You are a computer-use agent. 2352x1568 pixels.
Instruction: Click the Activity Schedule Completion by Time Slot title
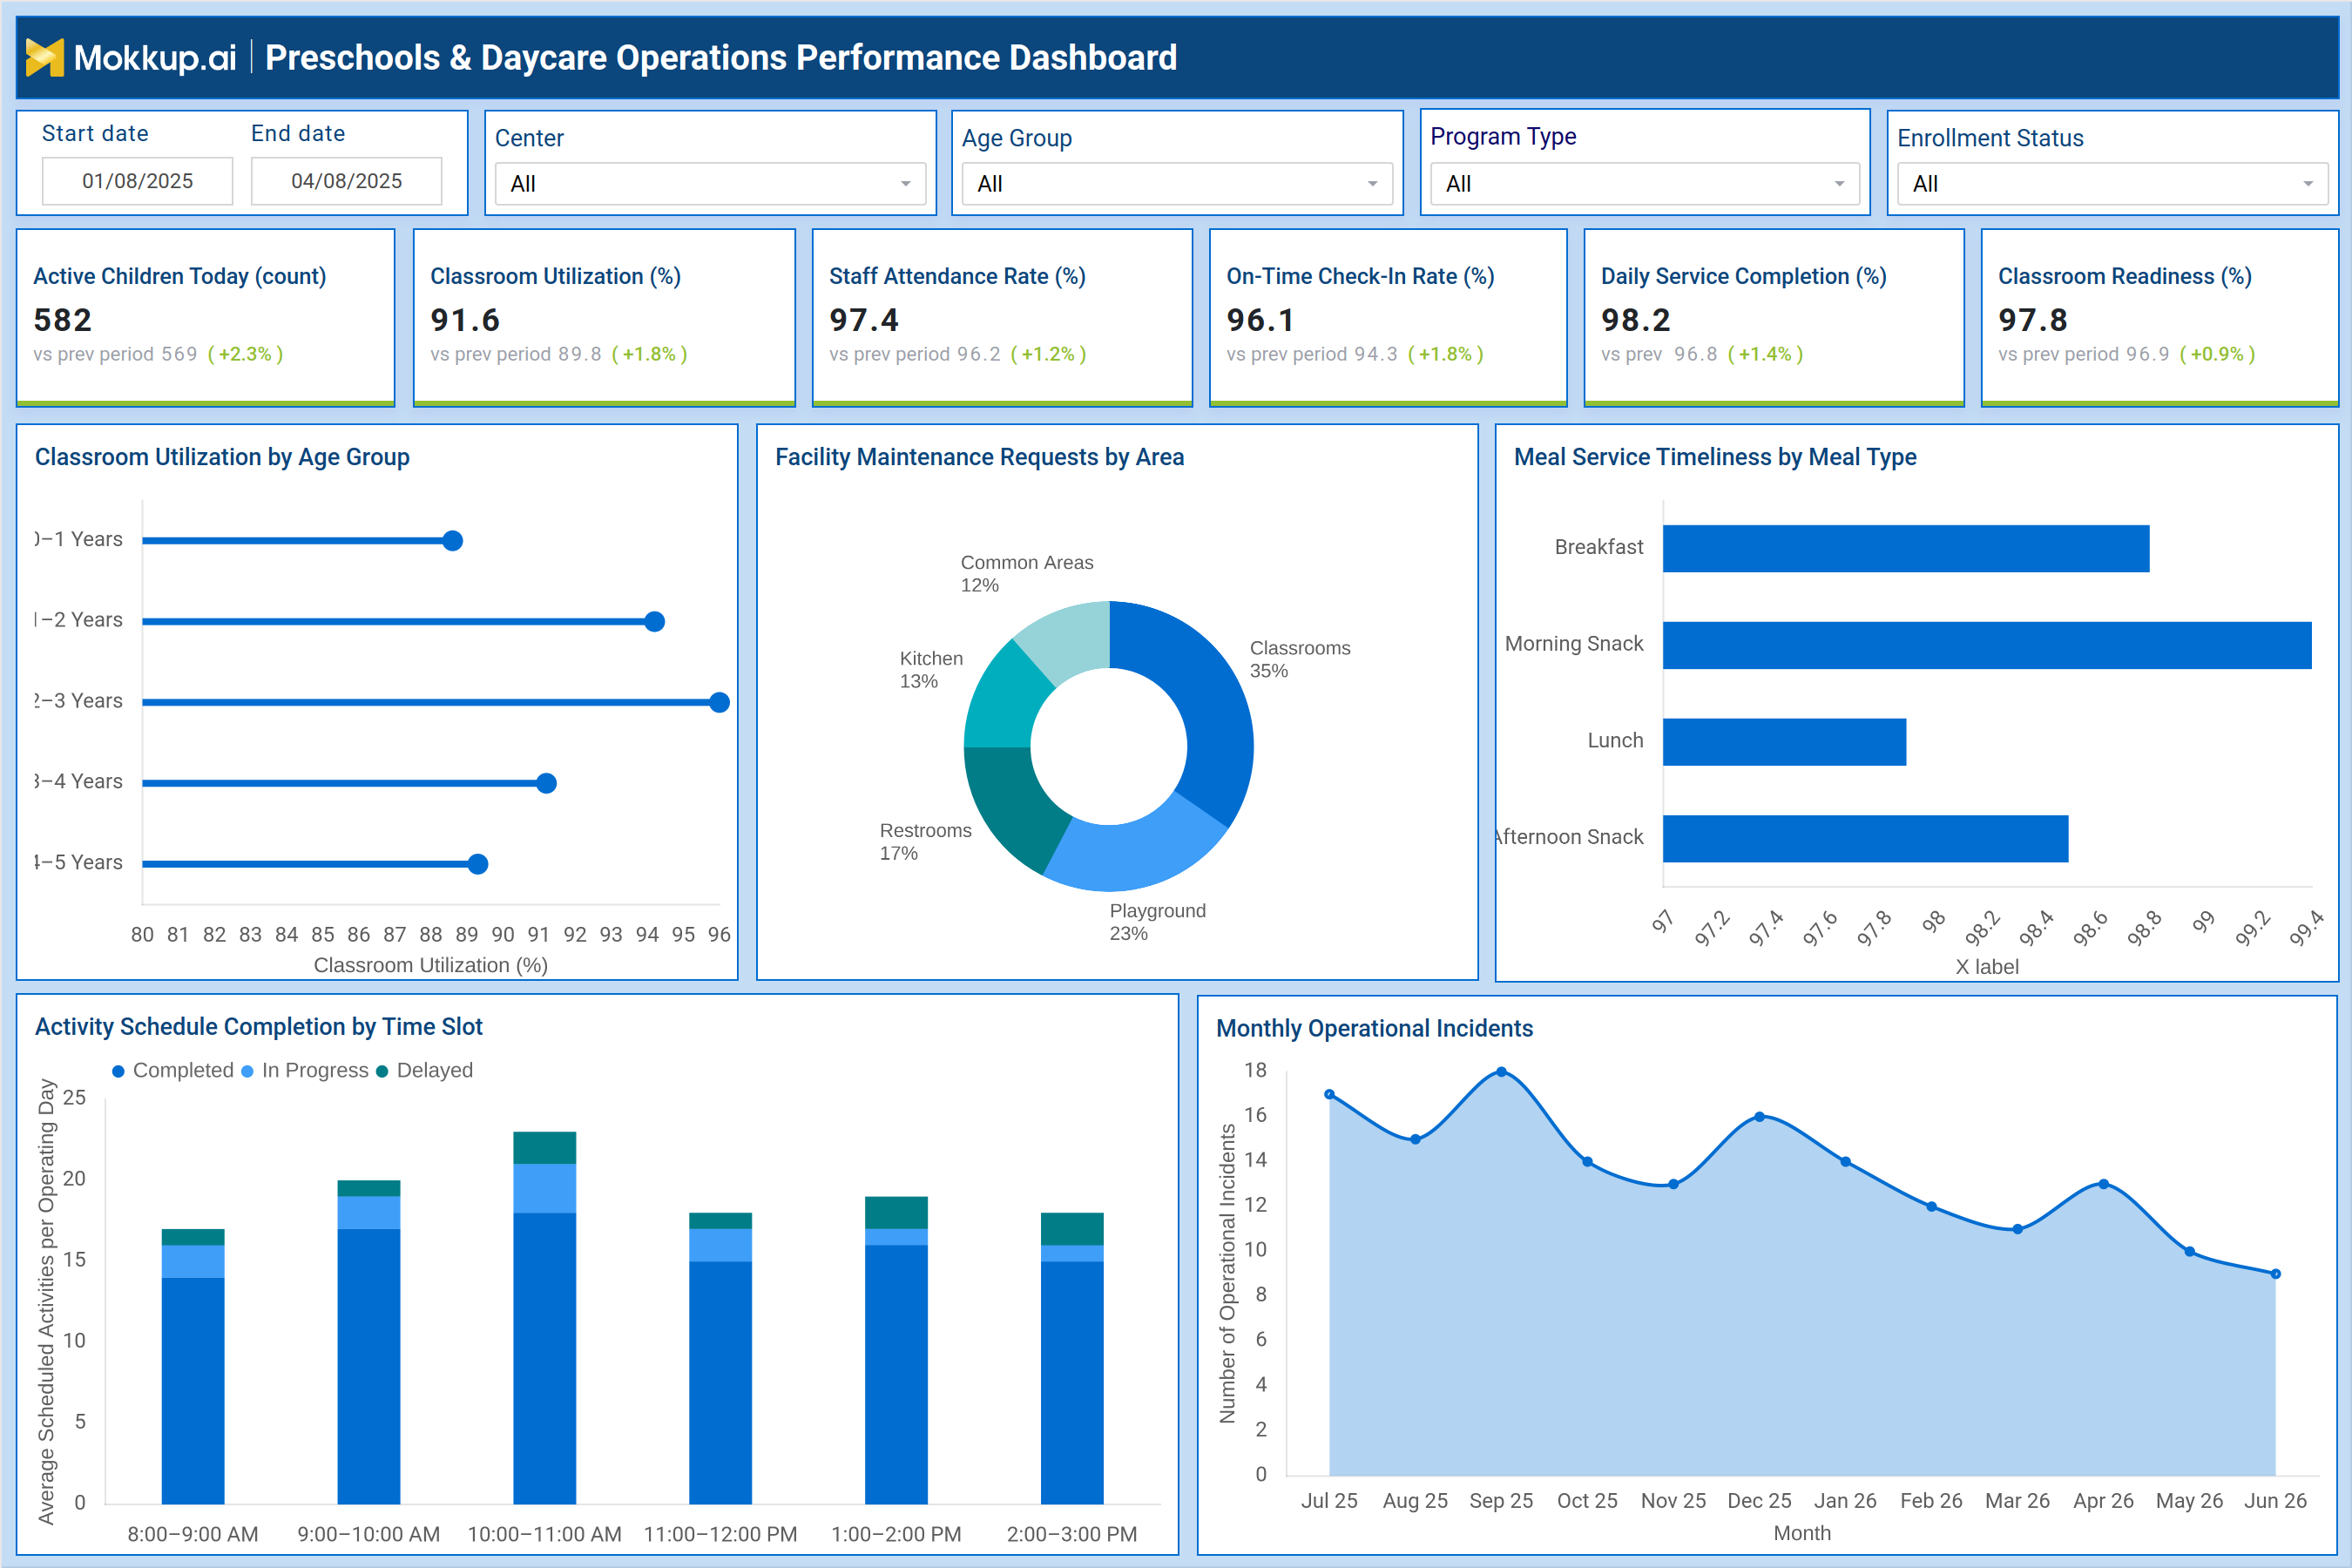(x=259, y=1027)
